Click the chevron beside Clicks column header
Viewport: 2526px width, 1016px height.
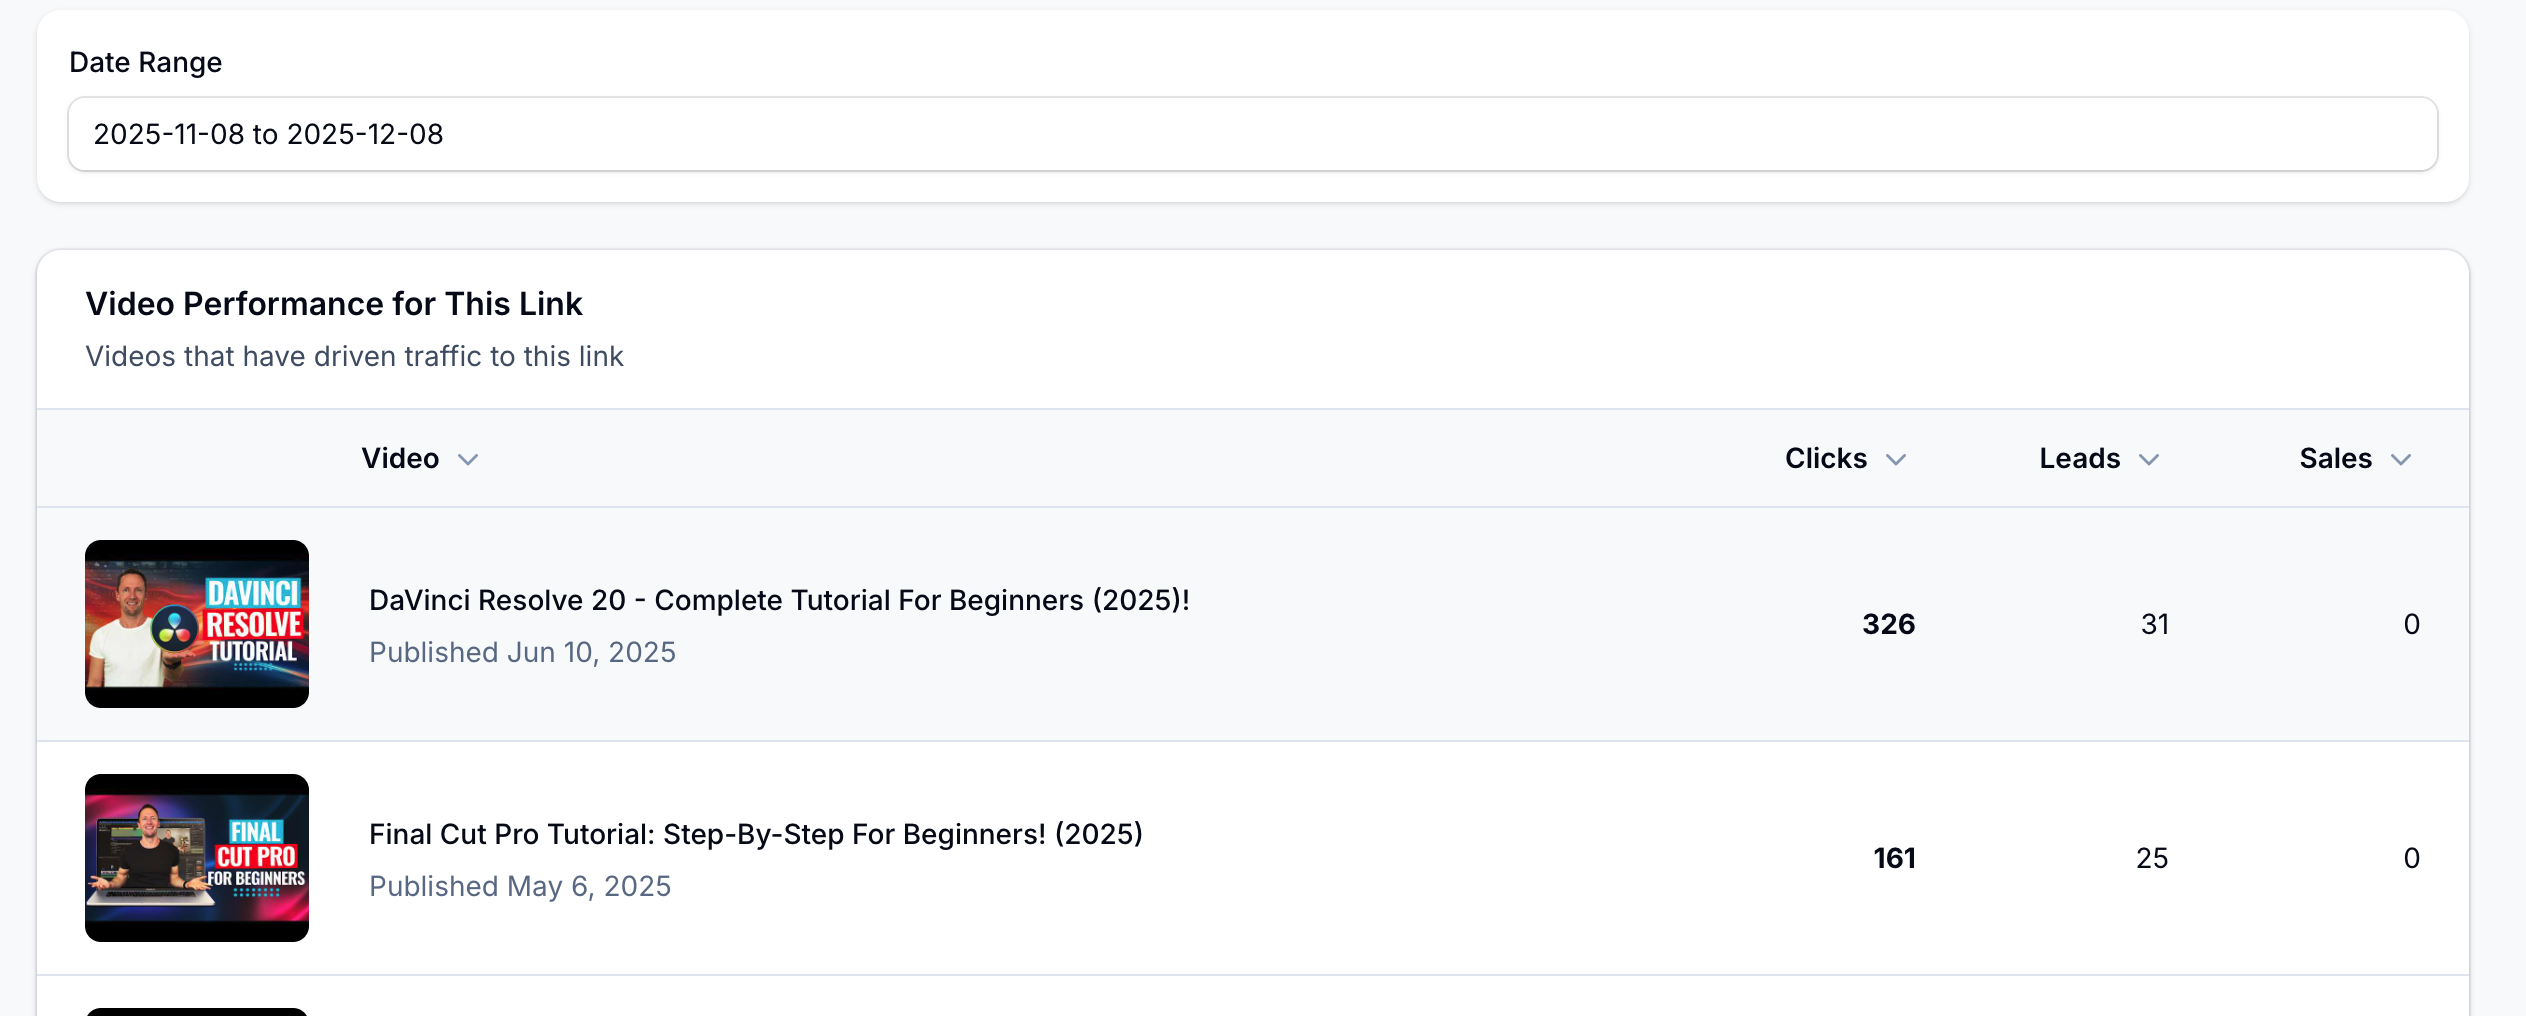click(1896, 460)
